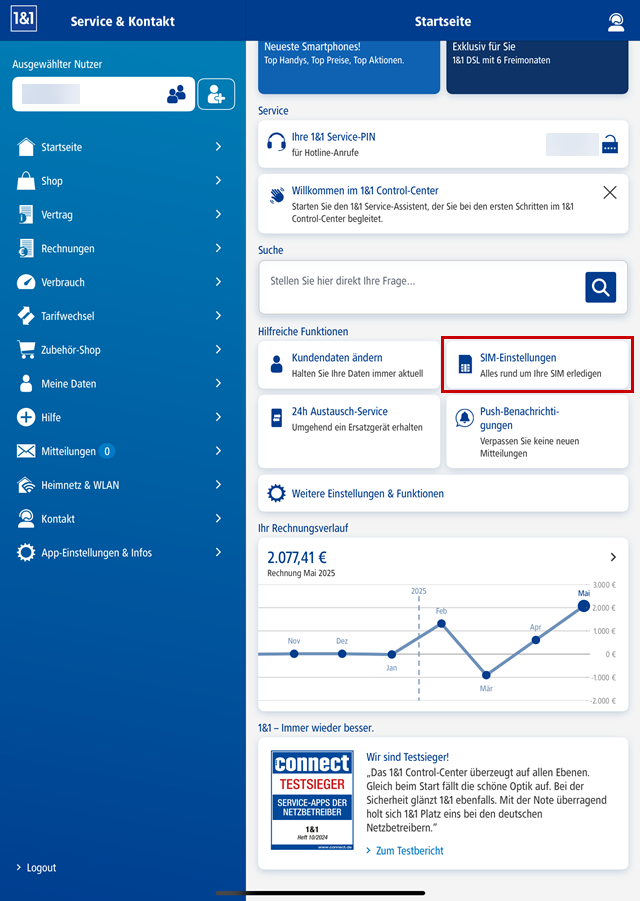Tap the Mitteilungen count badge 0
Screen dimensions: 640x901
[x=107, y=451]
